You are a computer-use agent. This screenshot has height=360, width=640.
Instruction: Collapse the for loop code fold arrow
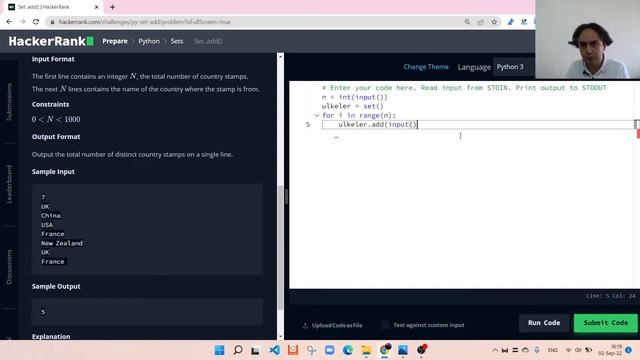click(x=316, y=116)
